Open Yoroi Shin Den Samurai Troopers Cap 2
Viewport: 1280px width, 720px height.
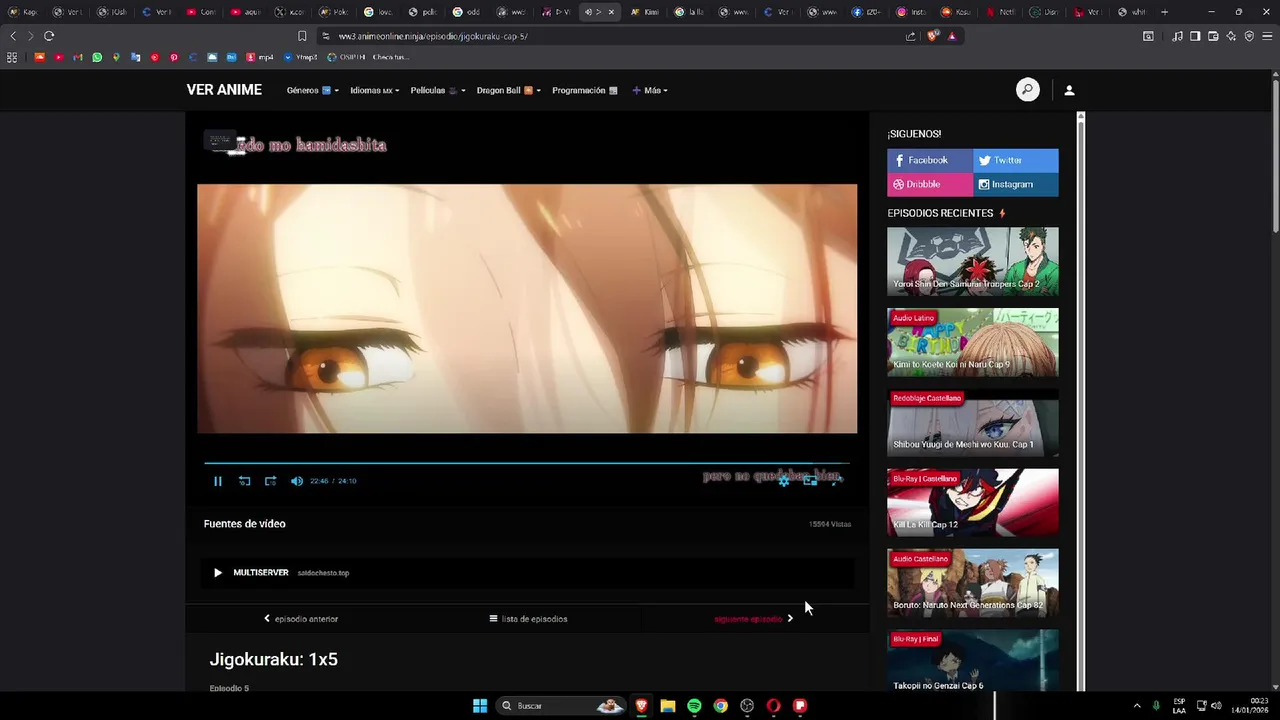click(973, 261)
